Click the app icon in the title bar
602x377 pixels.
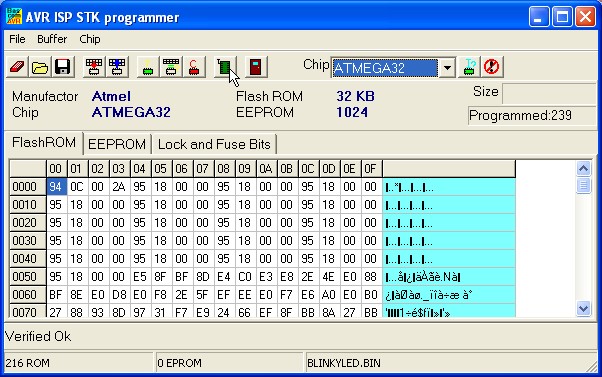[x=14, y=17]
